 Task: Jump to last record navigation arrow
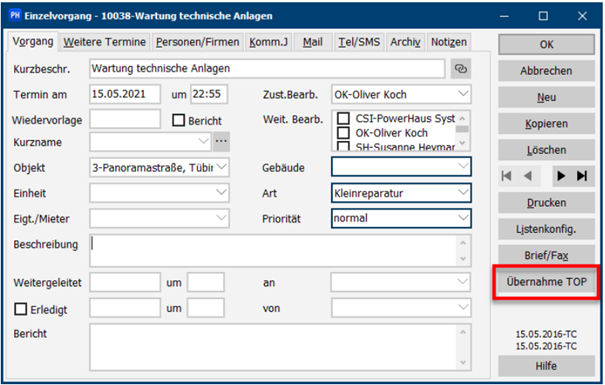pos(582,176)
